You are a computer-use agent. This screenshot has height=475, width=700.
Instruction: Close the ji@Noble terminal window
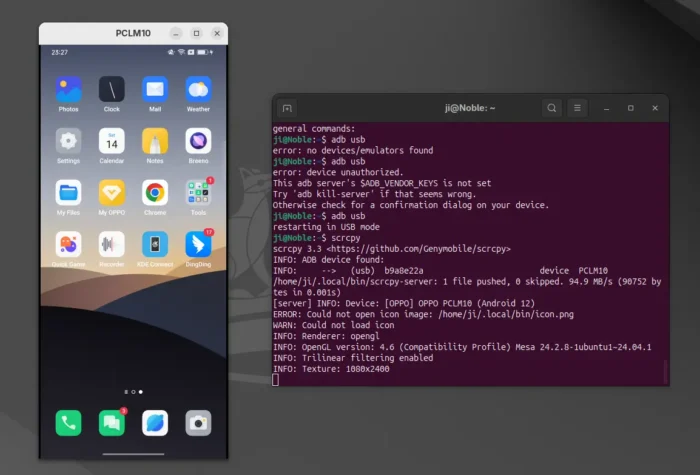pyautogui.click(x=655, y=108)
